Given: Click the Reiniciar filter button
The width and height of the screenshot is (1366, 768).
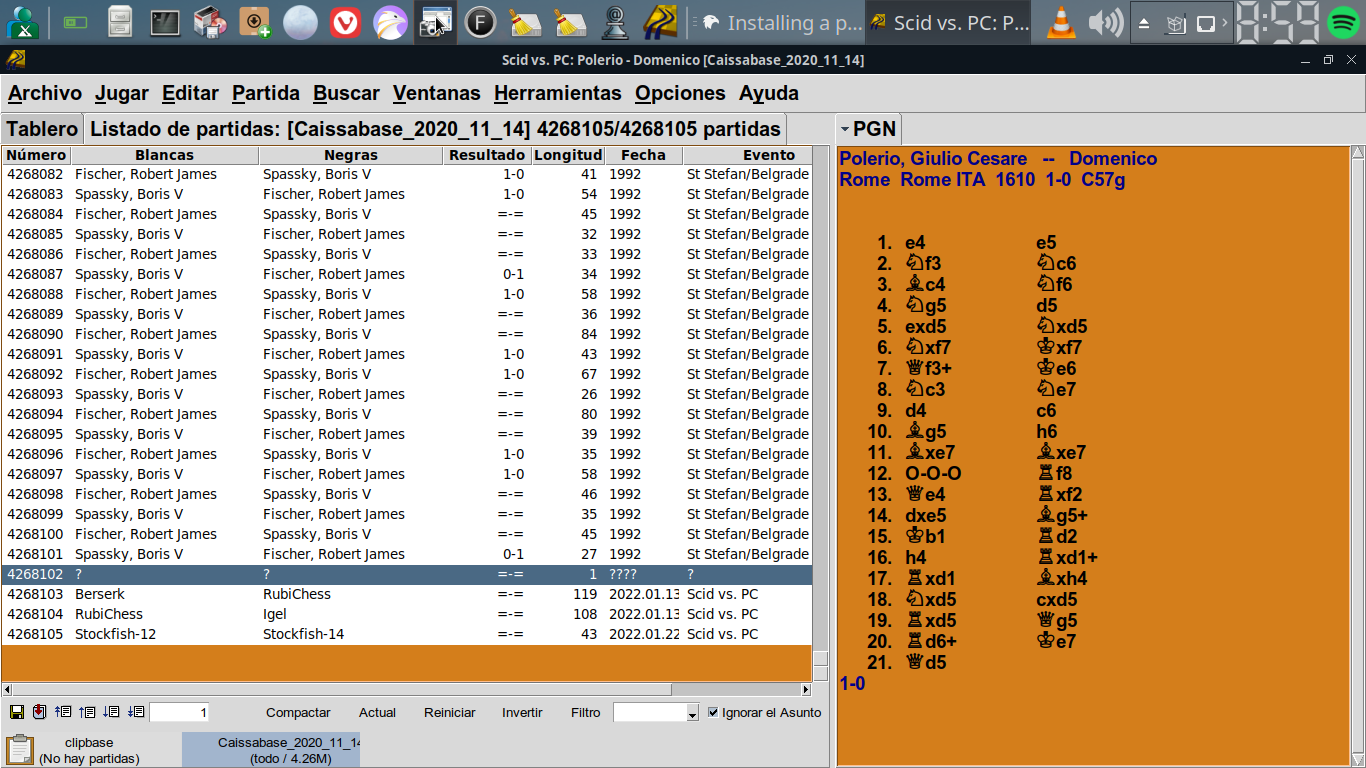Looking at the screenshot, I should tap(449, 712).
